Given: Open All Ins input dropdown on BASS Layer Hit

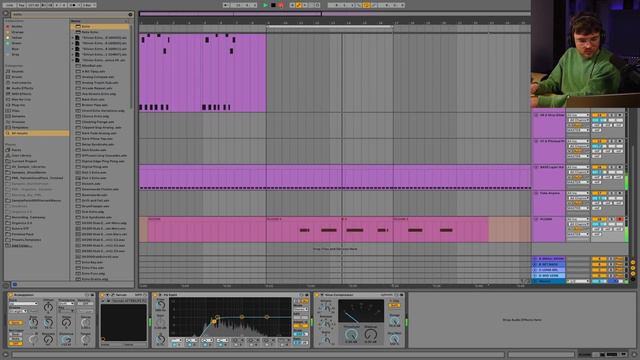Looking at the screenshot, I should (578, 167).
